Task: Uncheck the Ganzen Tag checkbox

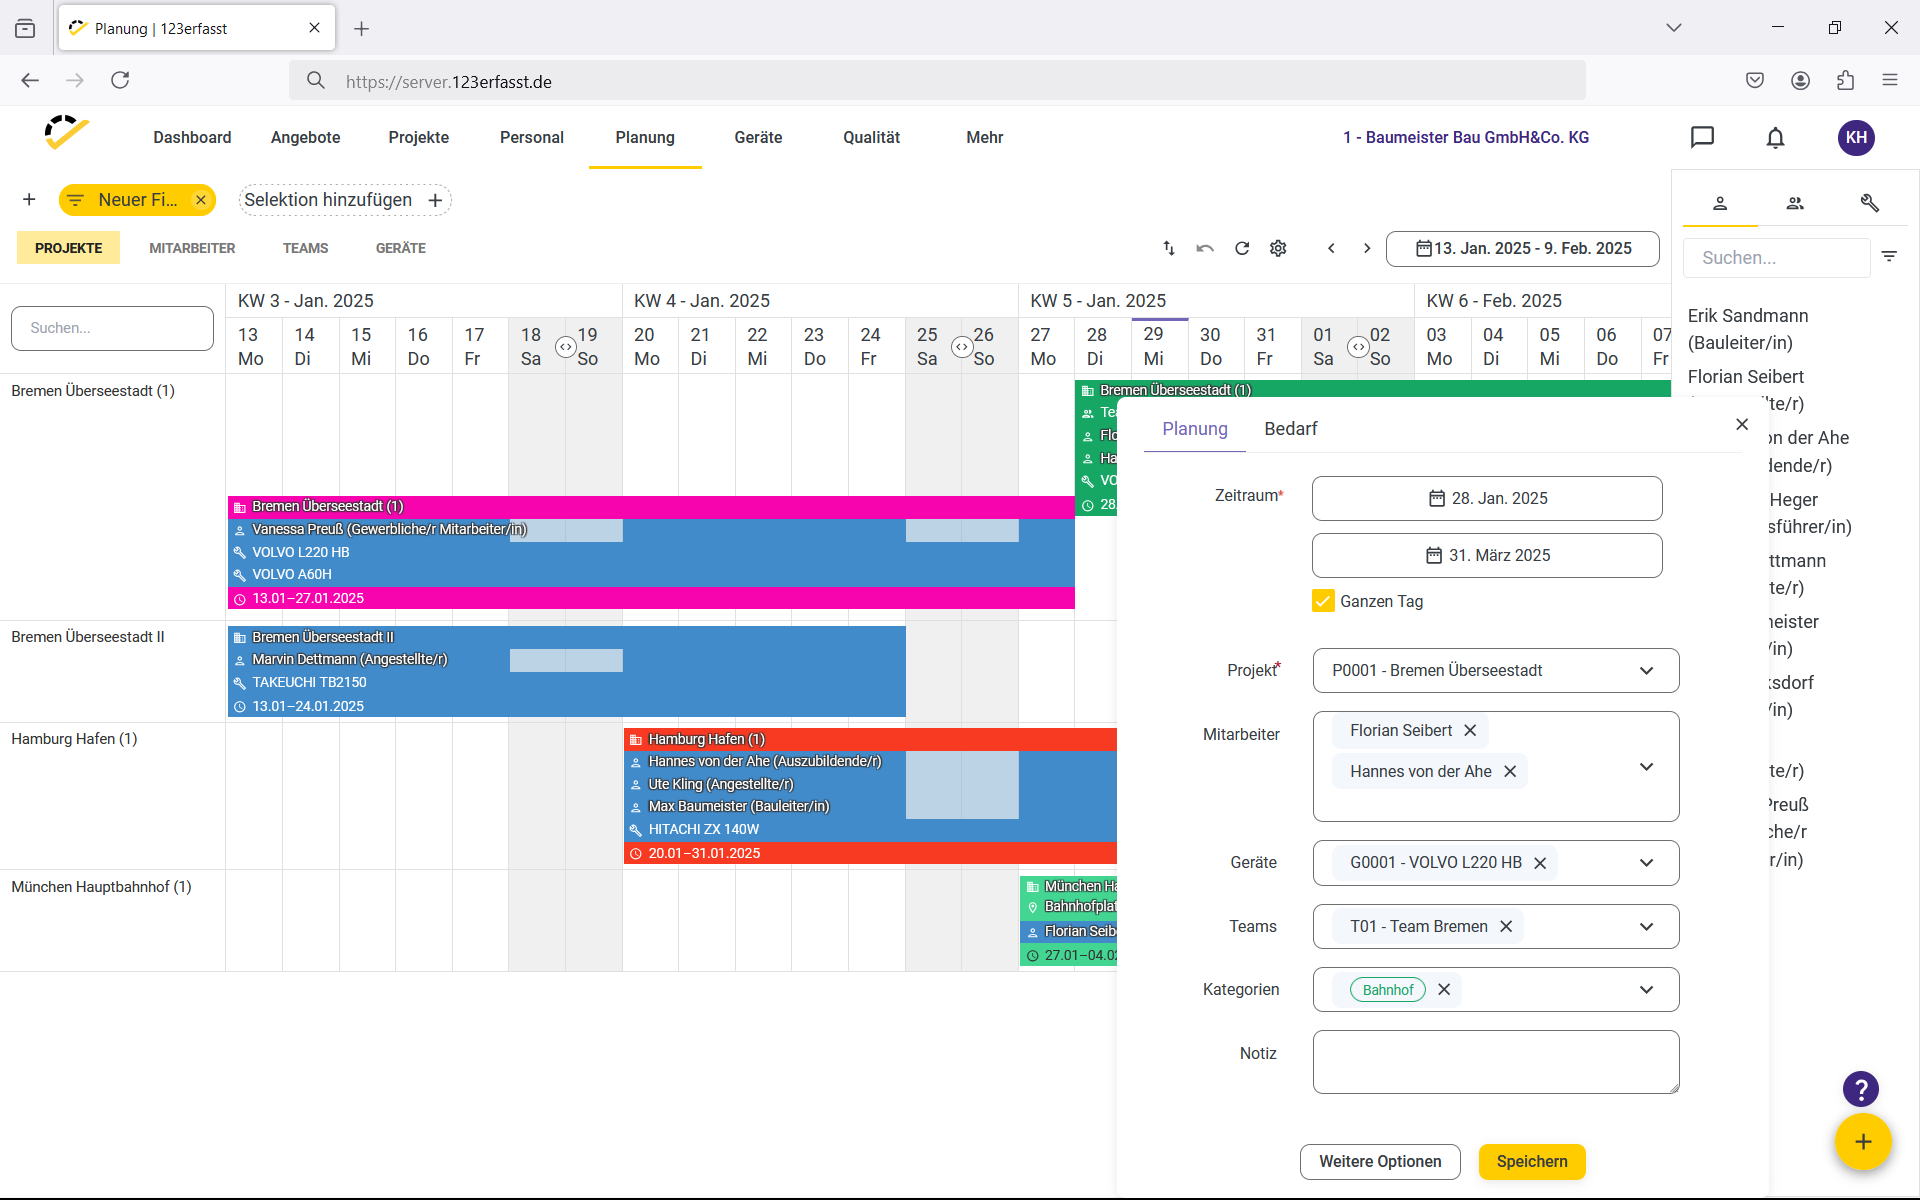Action: click(x=1323, y=601)
